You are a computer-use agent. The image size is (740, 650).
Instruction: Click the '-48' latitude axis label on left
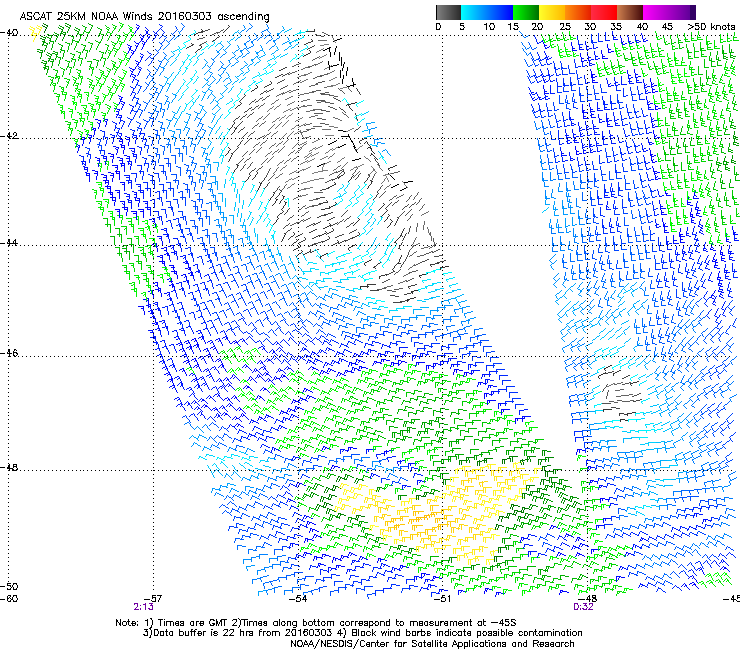9,467
